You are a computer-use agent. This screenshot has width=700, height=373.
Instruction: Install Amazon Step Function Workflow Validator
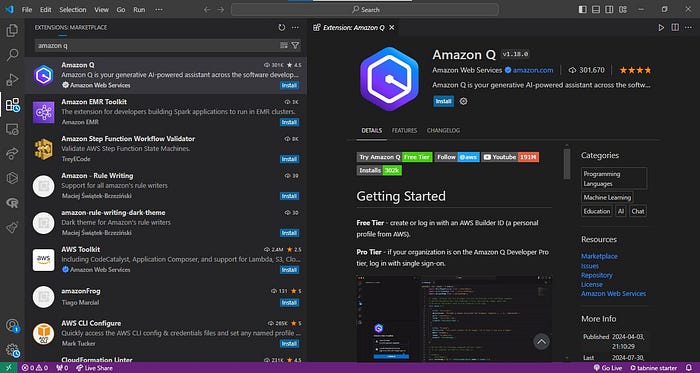(289, 159)
